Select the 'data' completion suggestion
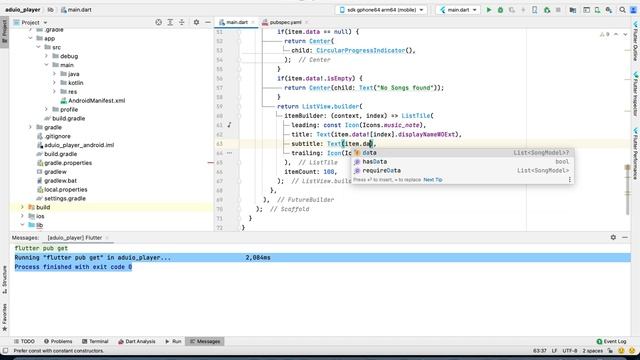The width and height of the screenshot is (640, 360). (462, 153)
